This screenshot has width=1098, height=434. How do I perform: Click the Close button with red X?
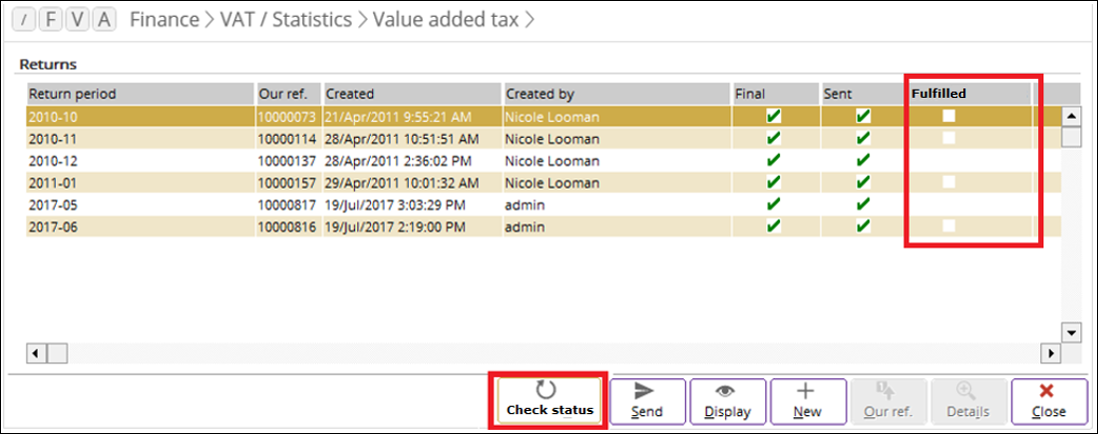click(1048, 401)
